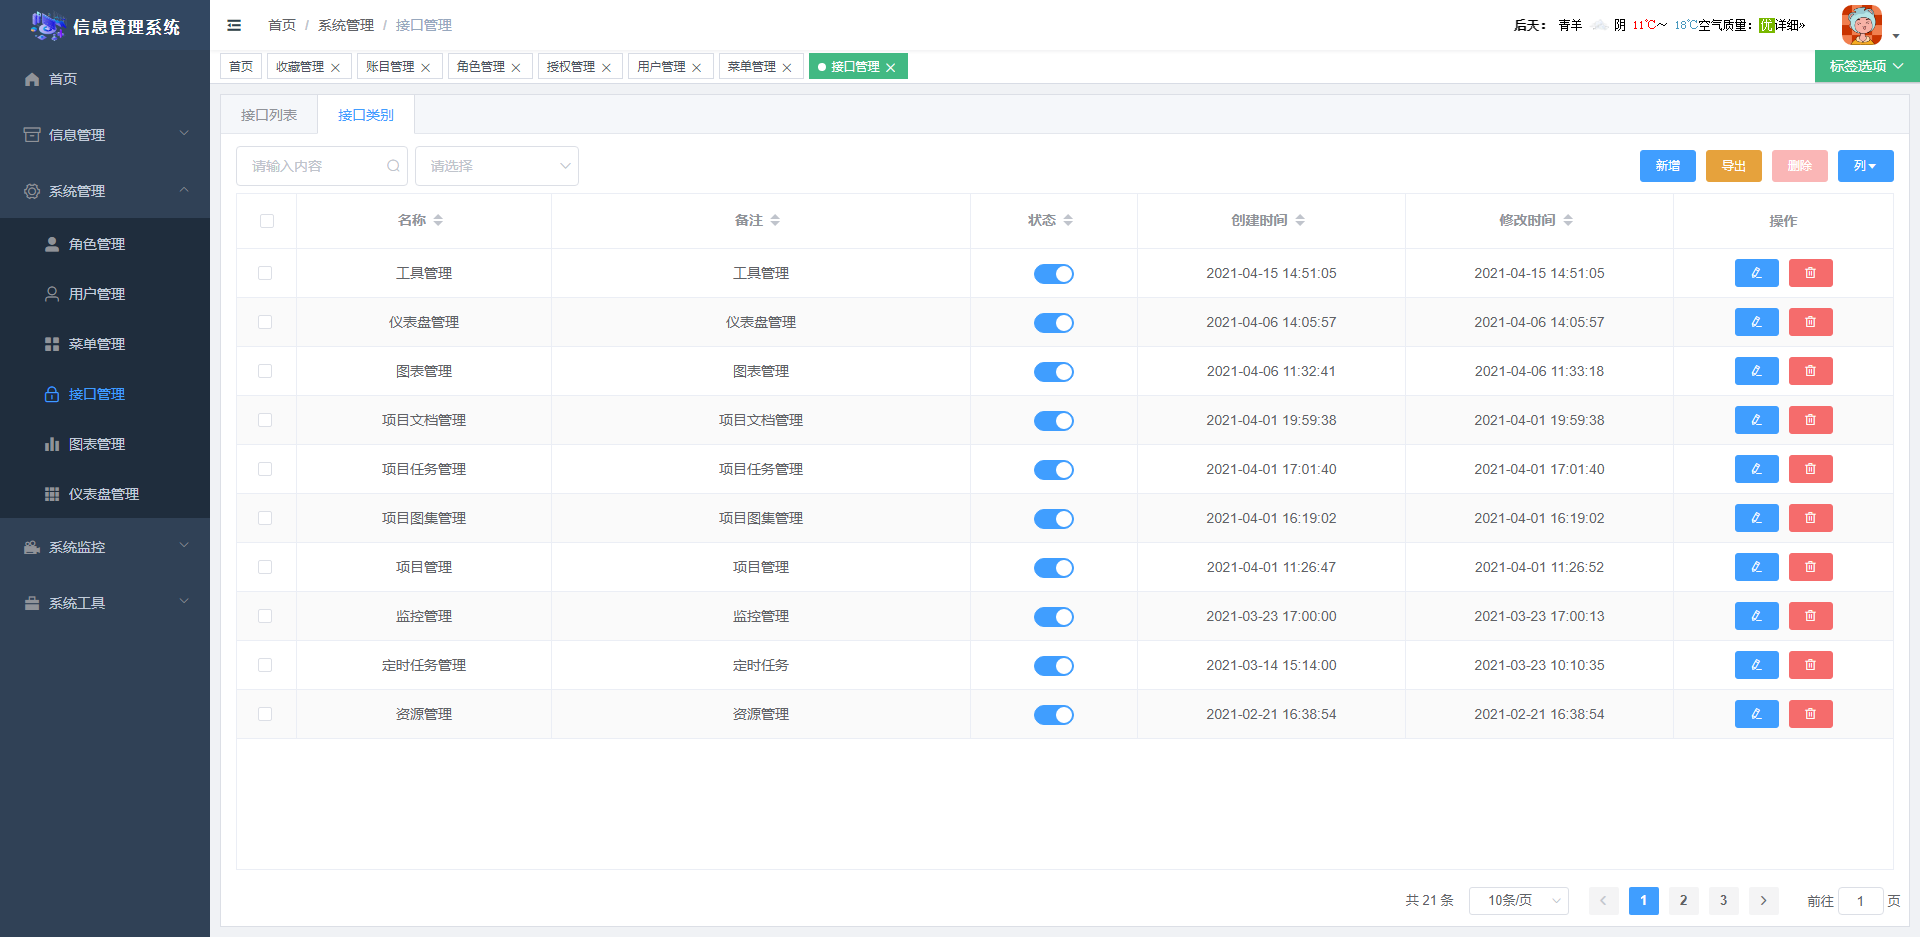
Task: Delete the 资源管理 row
Action: [x=1810, y=714]
